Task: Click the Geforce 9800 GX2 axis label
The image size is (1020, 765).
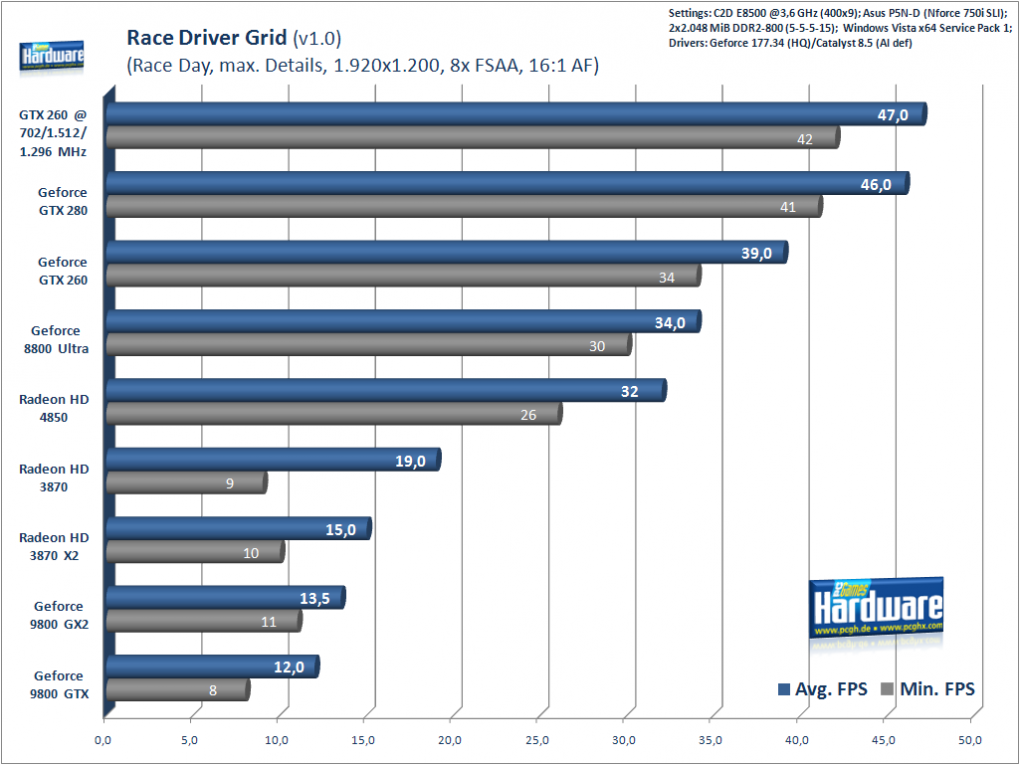Action: [59, 615]
